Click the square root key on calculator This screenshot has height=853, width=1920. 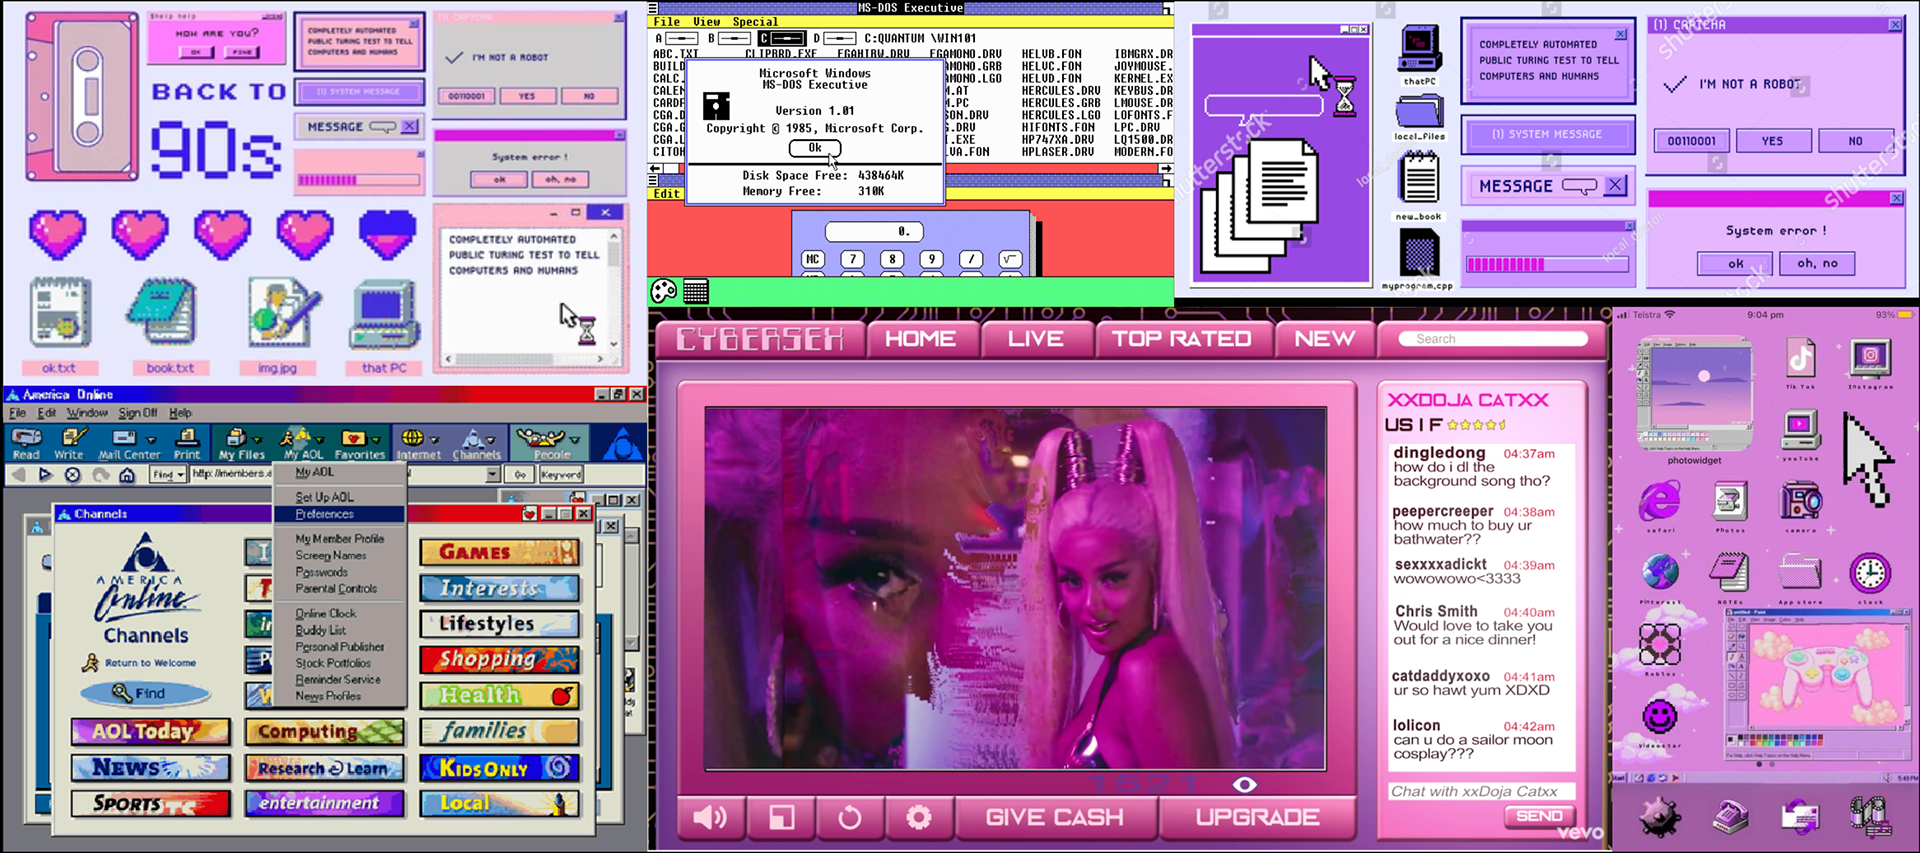click(1011, 259)
